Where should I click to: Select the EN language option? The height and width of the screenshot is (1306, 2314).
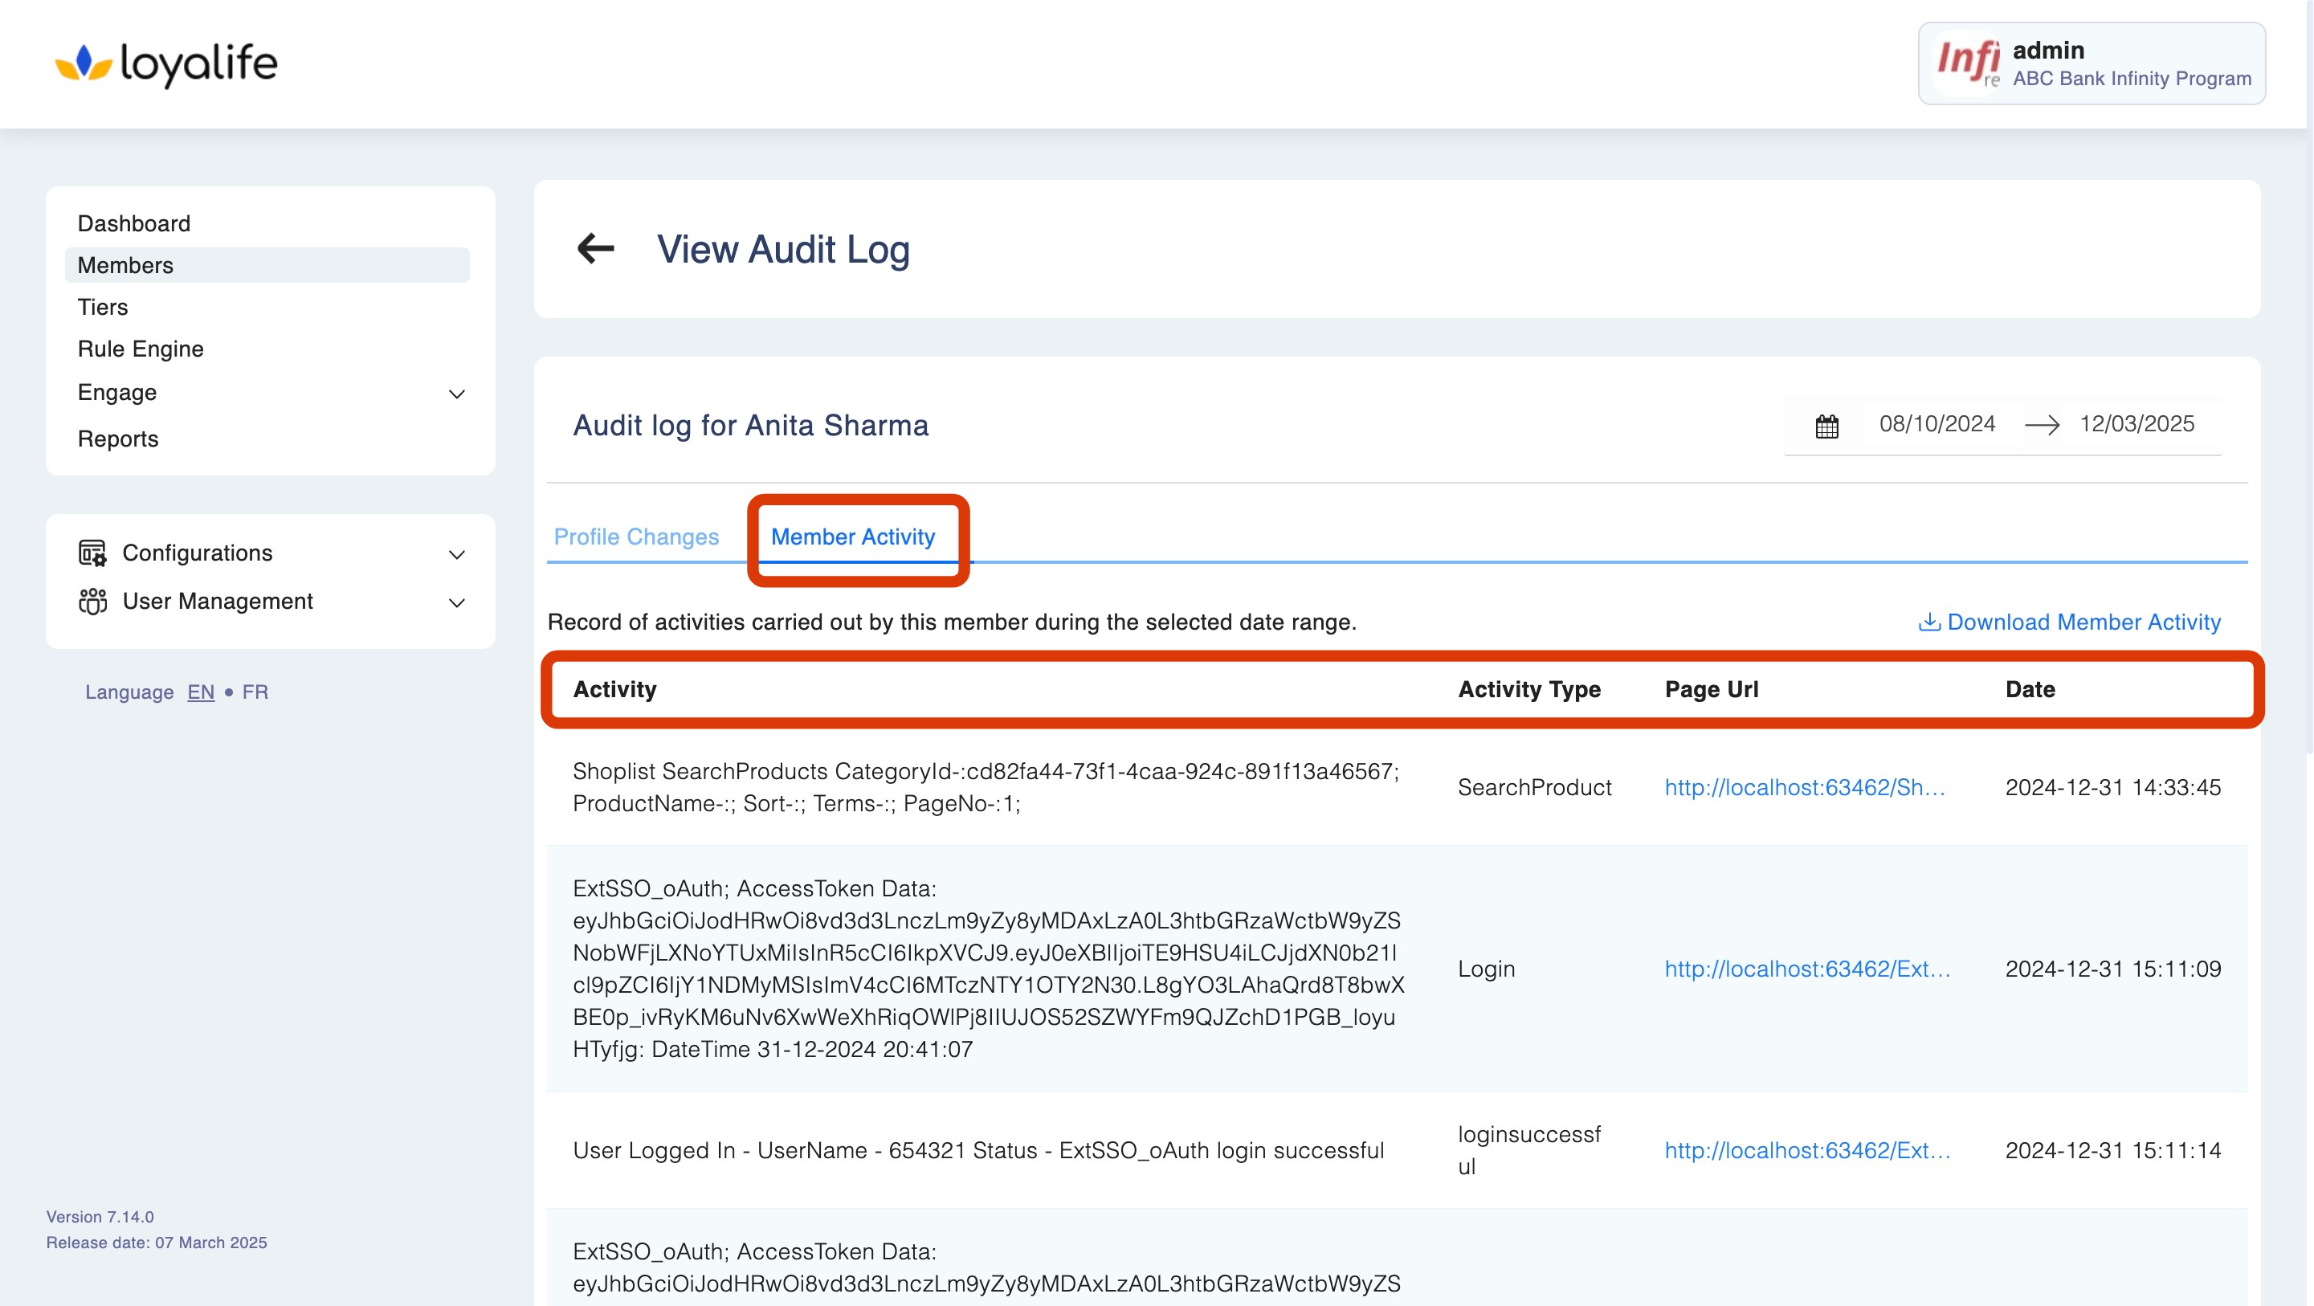[x=200, y=692]
